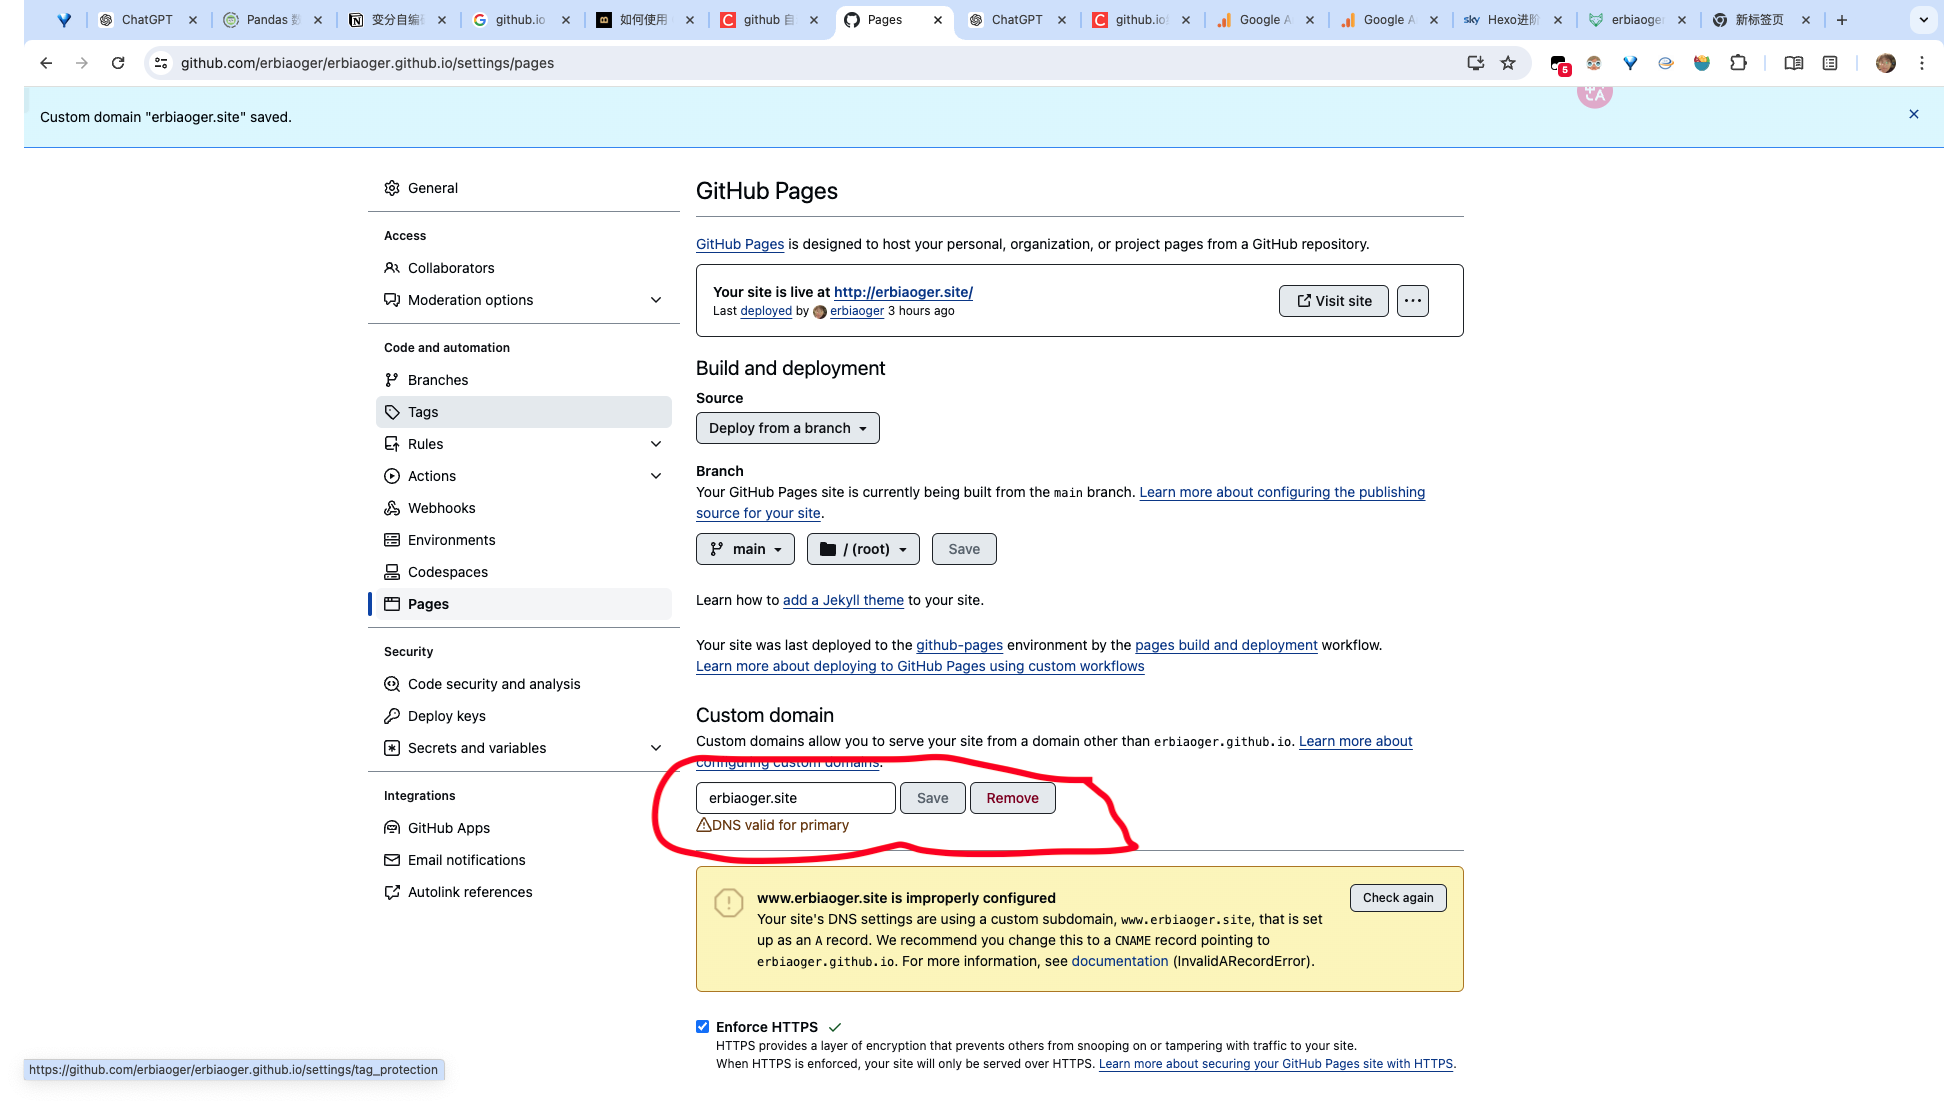Open the / (root) folder dropdown
This screenshot has height=1108, width=1944.
pos(863,549)
